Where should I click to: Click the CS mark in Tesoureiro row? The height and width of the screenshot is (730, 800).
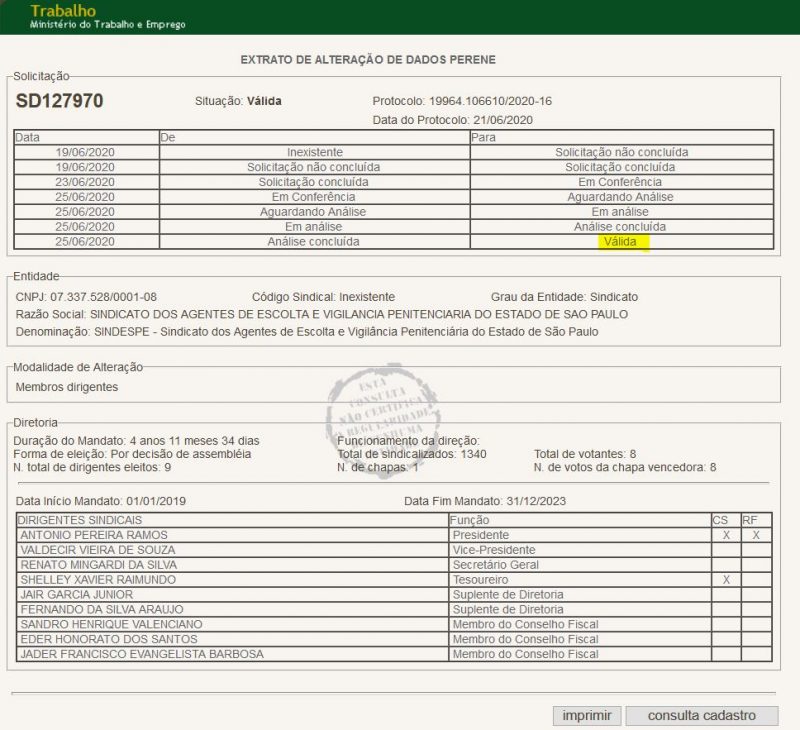pos(726,580)
